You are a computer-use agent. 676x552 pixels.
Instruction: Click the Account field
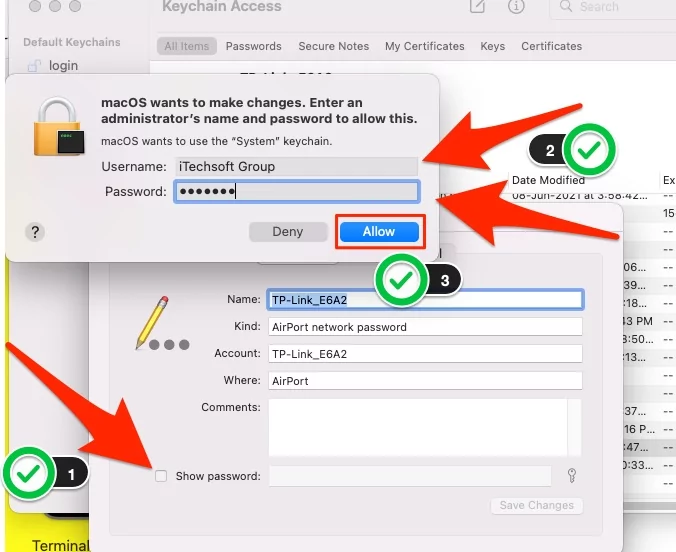425,354
